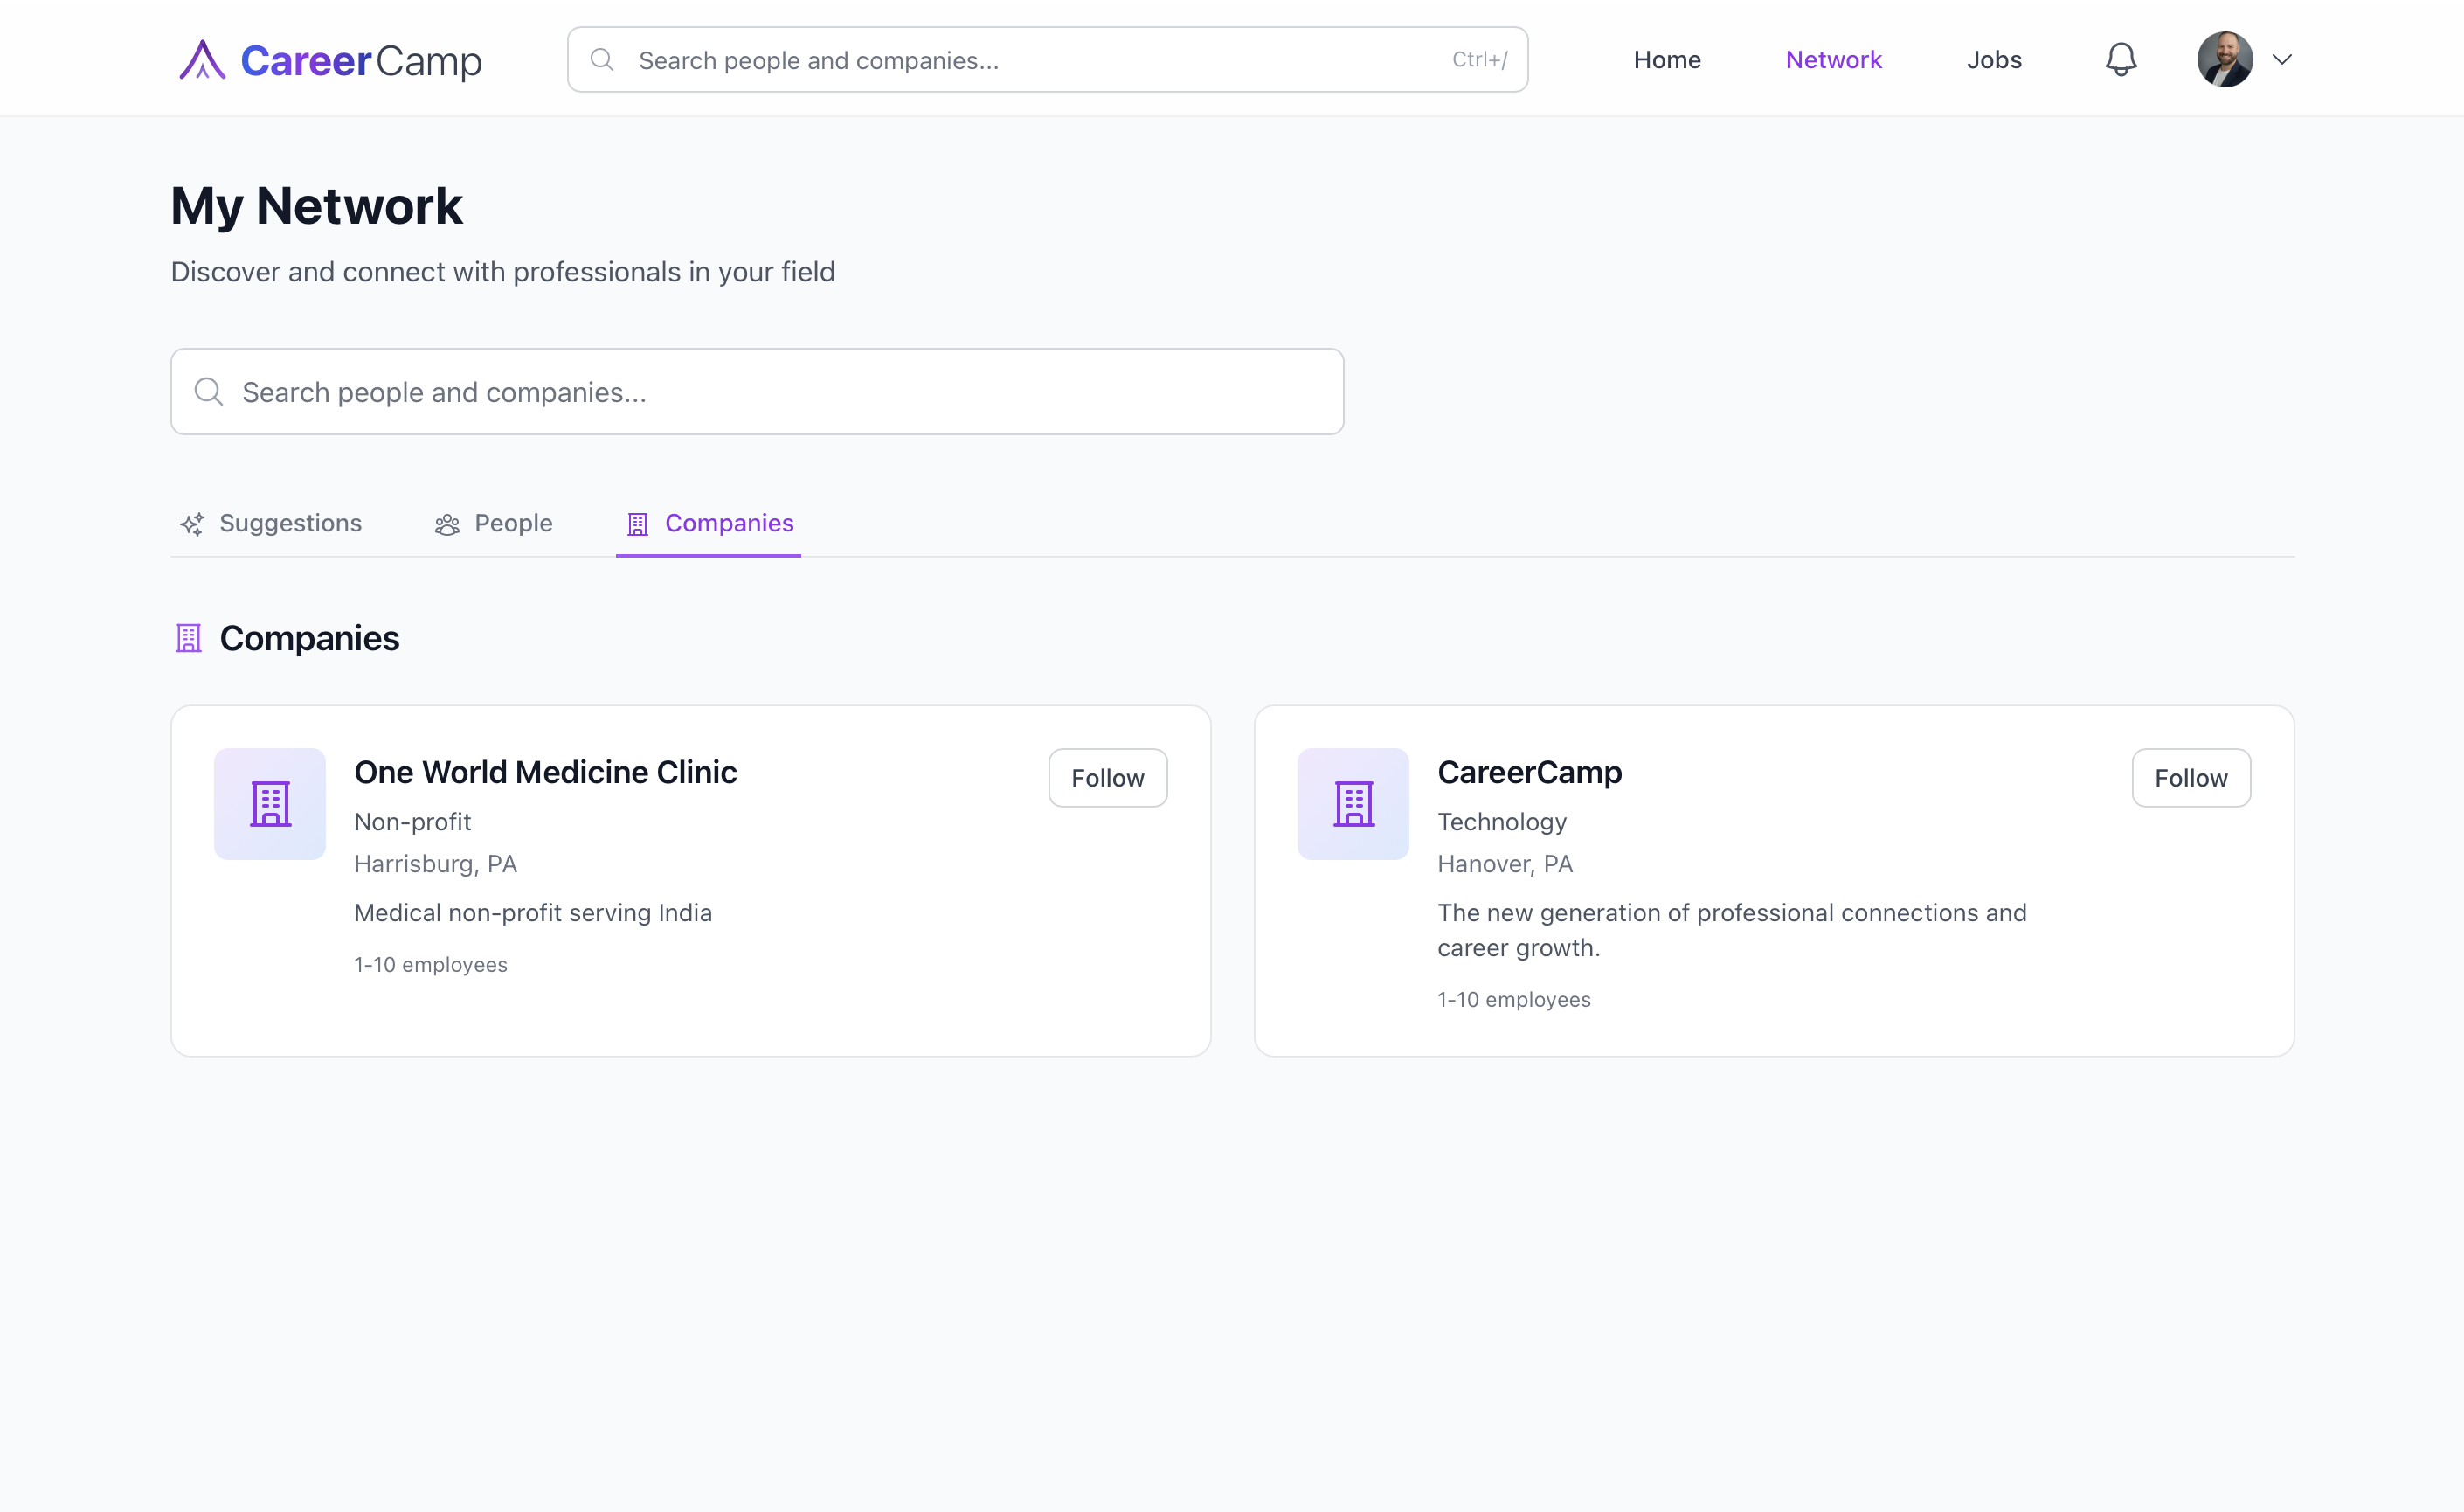Select the Companies tab
Screen dimensions: 2464x1512
click(x=728, y=523)
